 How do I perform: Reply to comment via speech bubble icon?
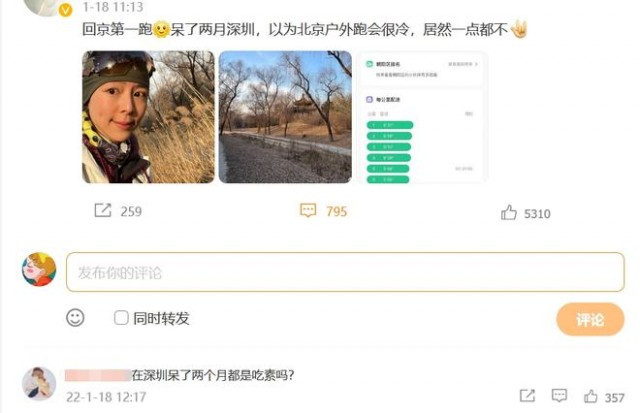[559, 395]
